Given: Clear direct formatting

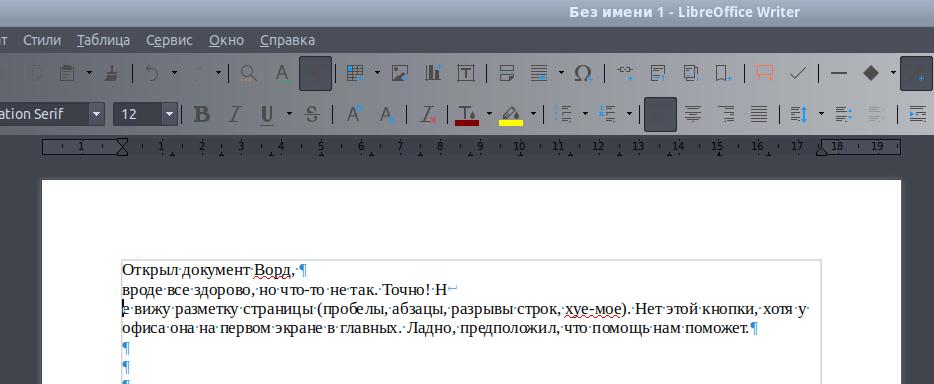Looking at the screenshot, I should [x=428, y=114].
